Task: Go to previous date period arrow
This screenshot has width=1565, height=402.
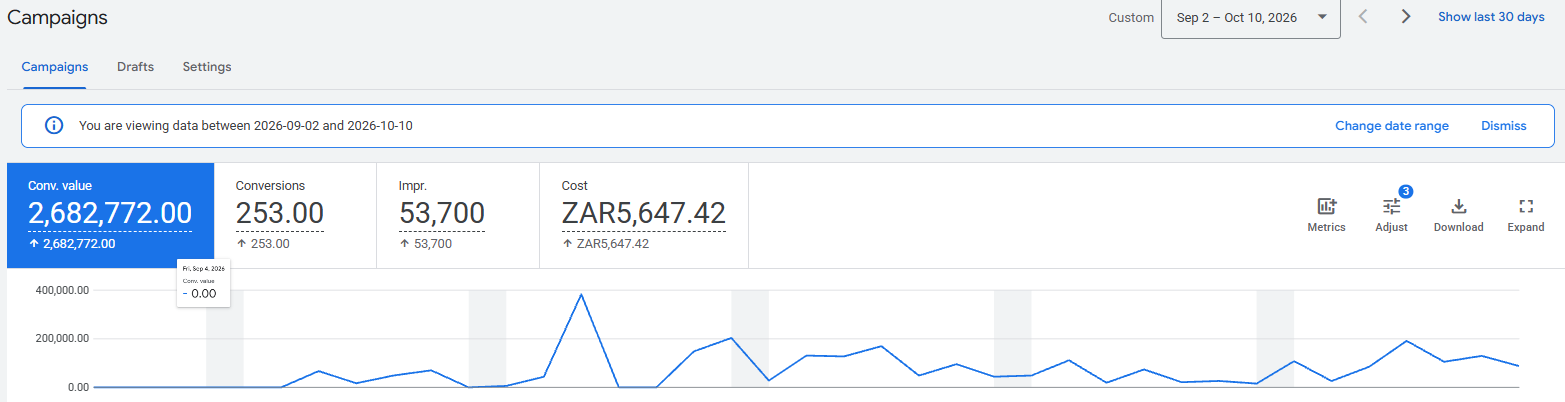Action: (1363, 17)
